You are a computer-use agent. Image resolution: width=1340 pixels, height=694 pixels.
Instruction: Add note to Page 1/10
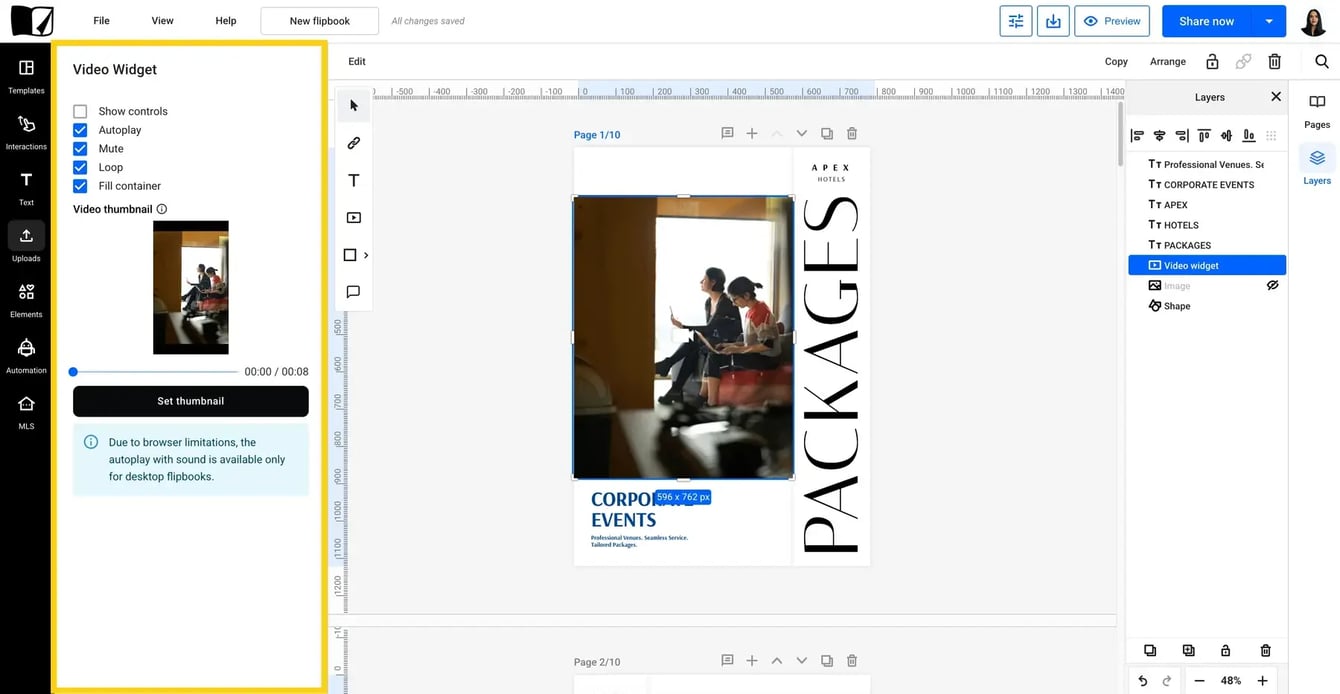(x=727, y=133)
